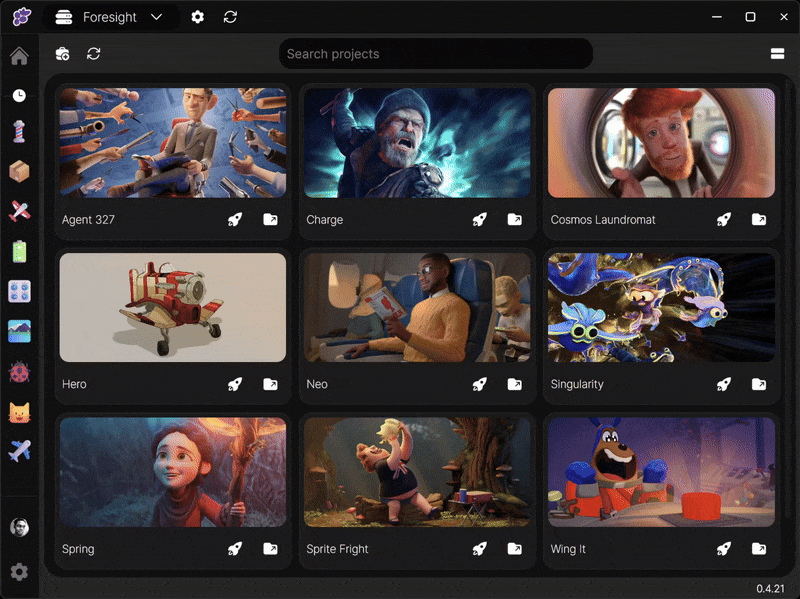The height and width of the screenshot is (599, 800).
Task: Open the user profile avatar
Action: point(19,527)
